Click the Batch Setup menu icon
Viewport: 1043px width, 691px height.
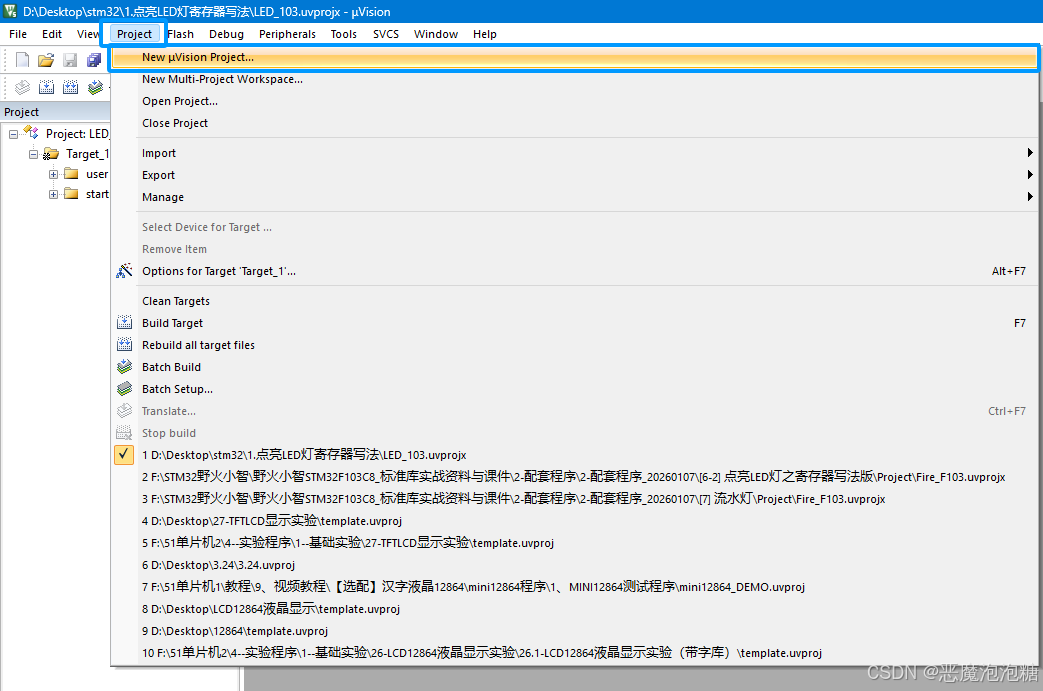[124, 388]
